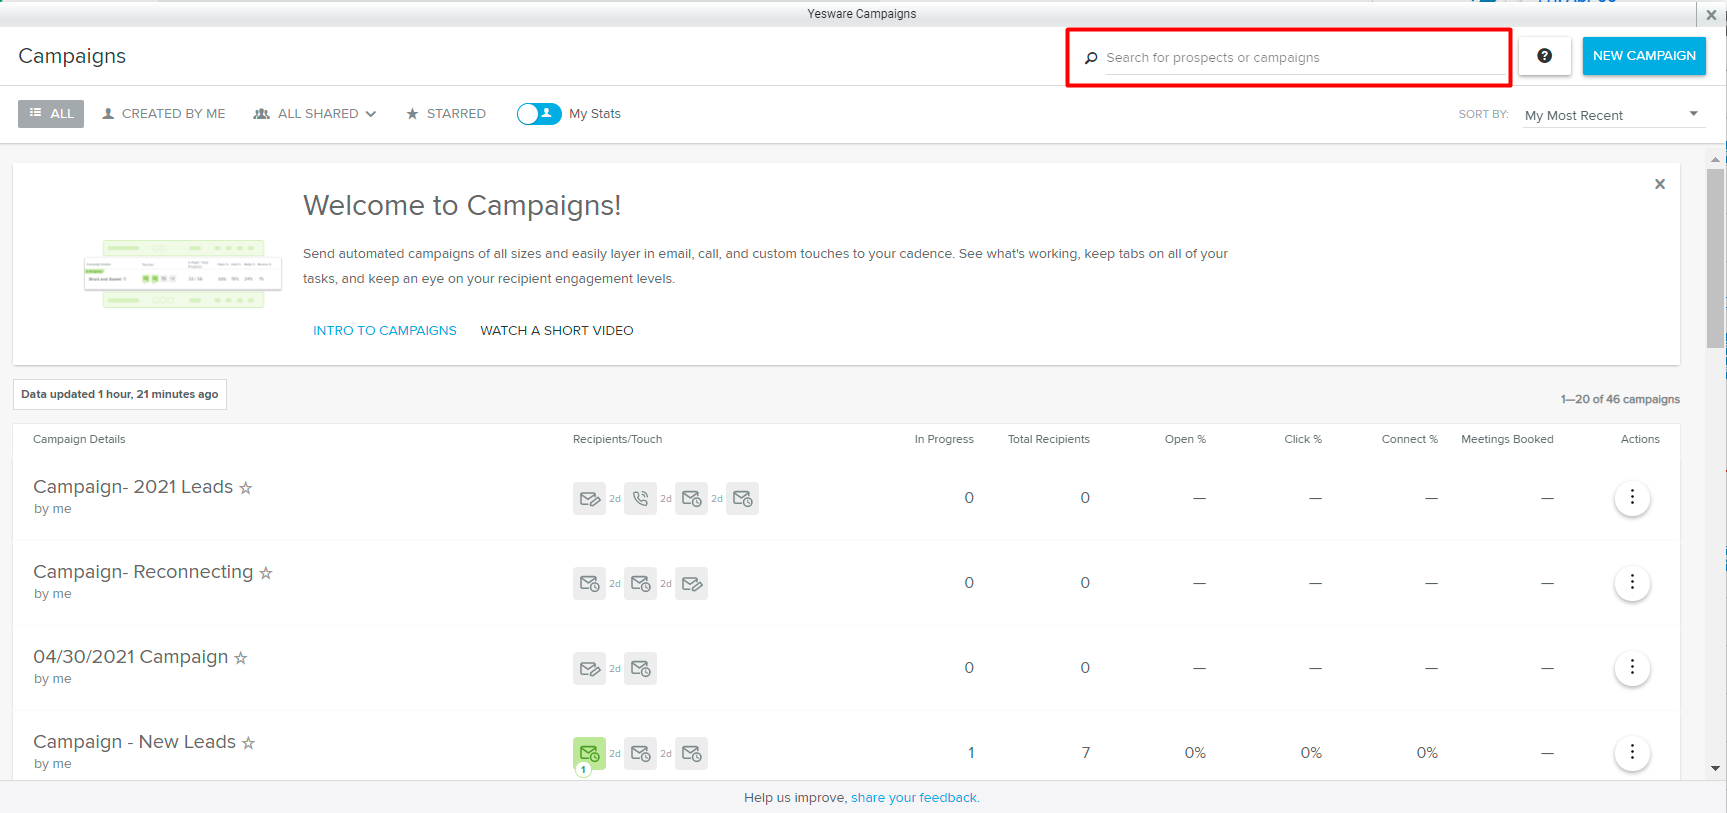Switch to the STARRED filter
Viewport: 1727px width, 813px height.
pyautogui.click(x=446, y=114)
